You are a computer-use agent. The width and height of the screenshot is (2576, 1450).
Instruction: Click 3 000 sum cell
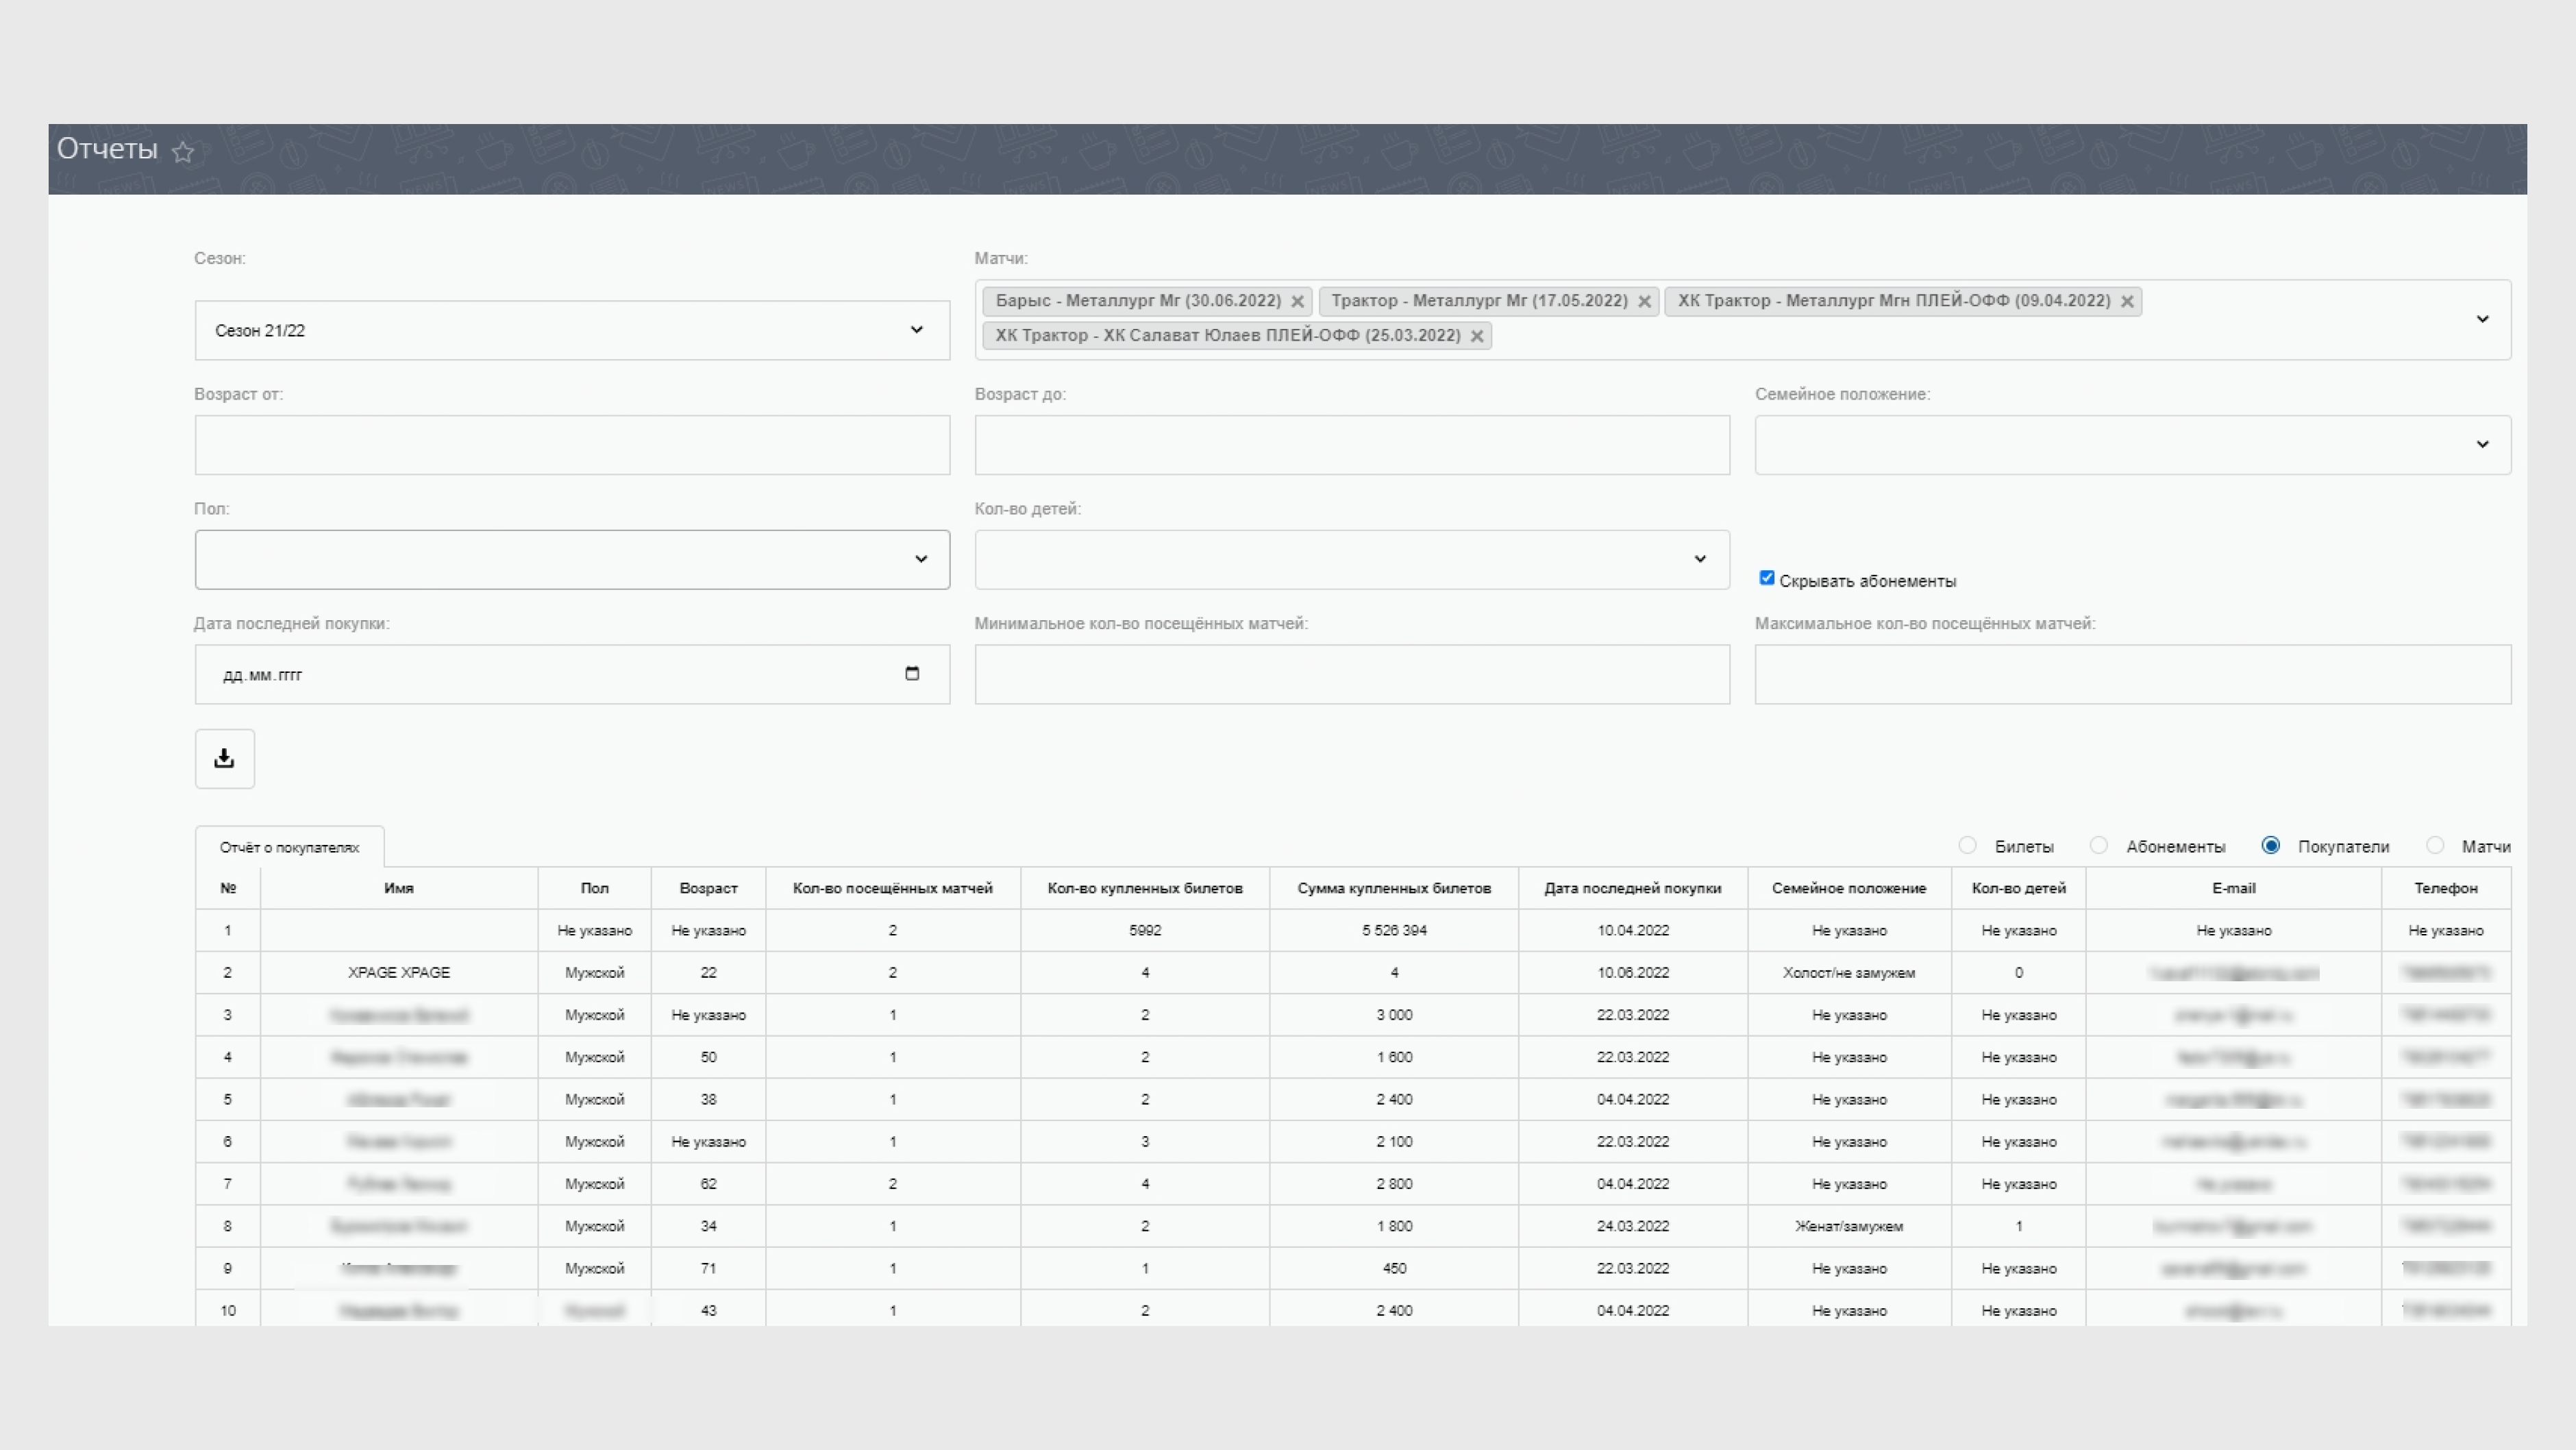(x=1394, y=1014)
